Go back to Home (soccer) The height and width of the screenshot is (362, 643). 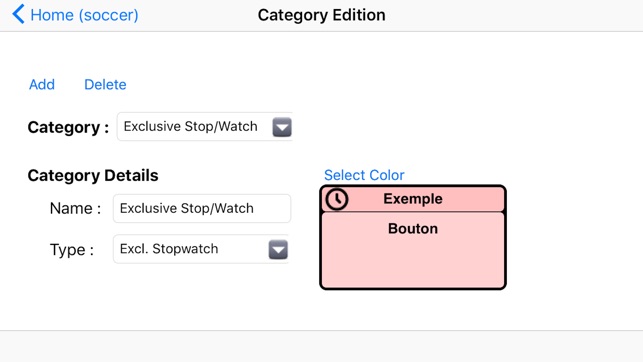coord(84,15)
